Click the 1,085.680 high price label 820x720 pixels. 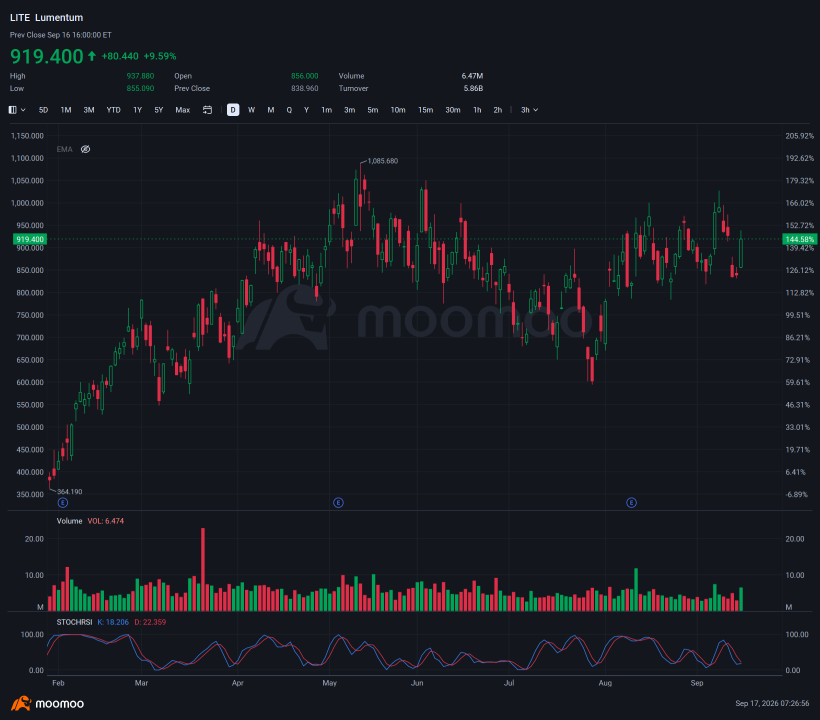(383, 161)
